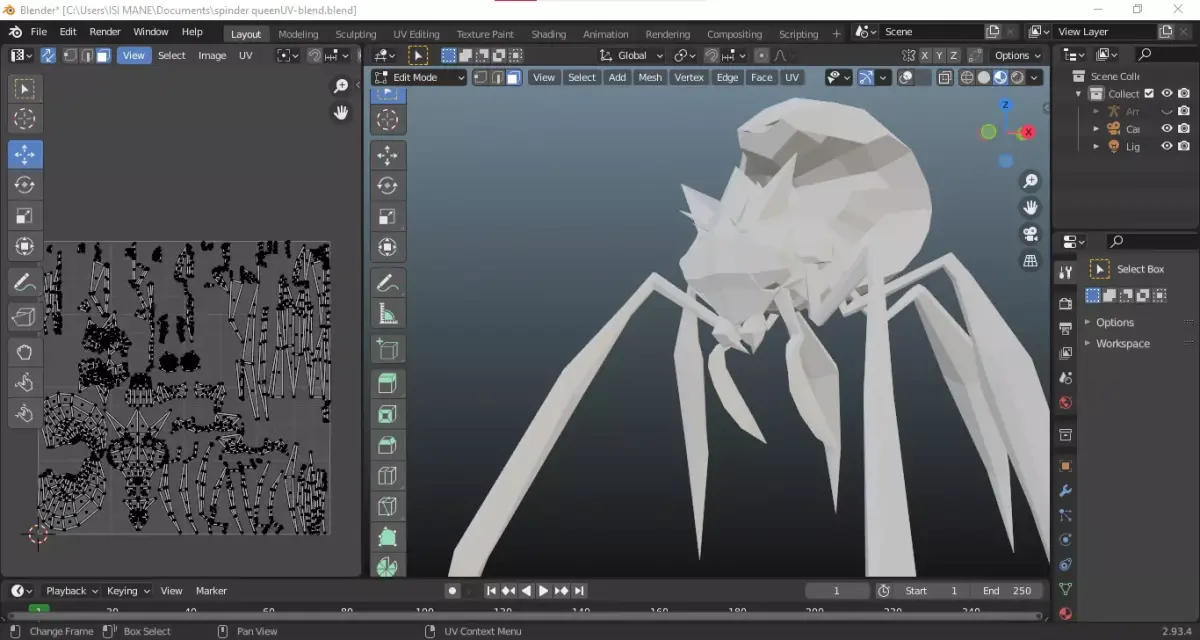Hide the Camera object in outliner
Screen dimensions: 1200x640
pyautogui.click(x=1166, y=128)
